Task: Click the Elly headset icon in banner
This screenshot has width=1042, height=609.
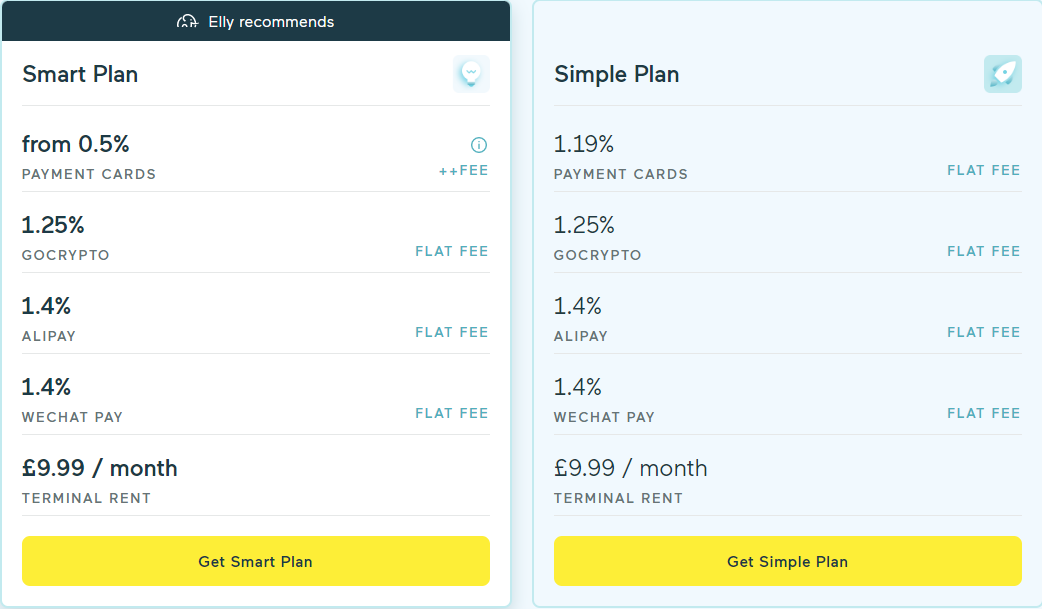Action: click(188, 21)
